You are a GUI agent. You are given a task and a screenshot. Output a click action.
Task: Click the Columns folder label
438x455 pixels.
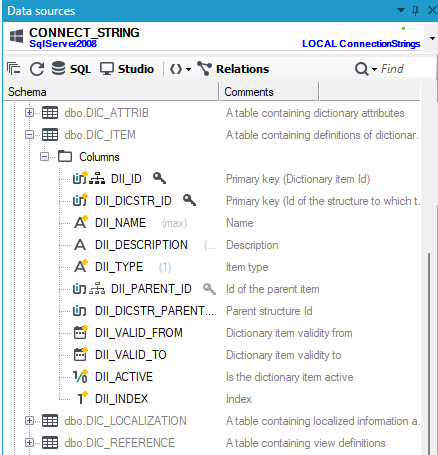click(99, 157)
